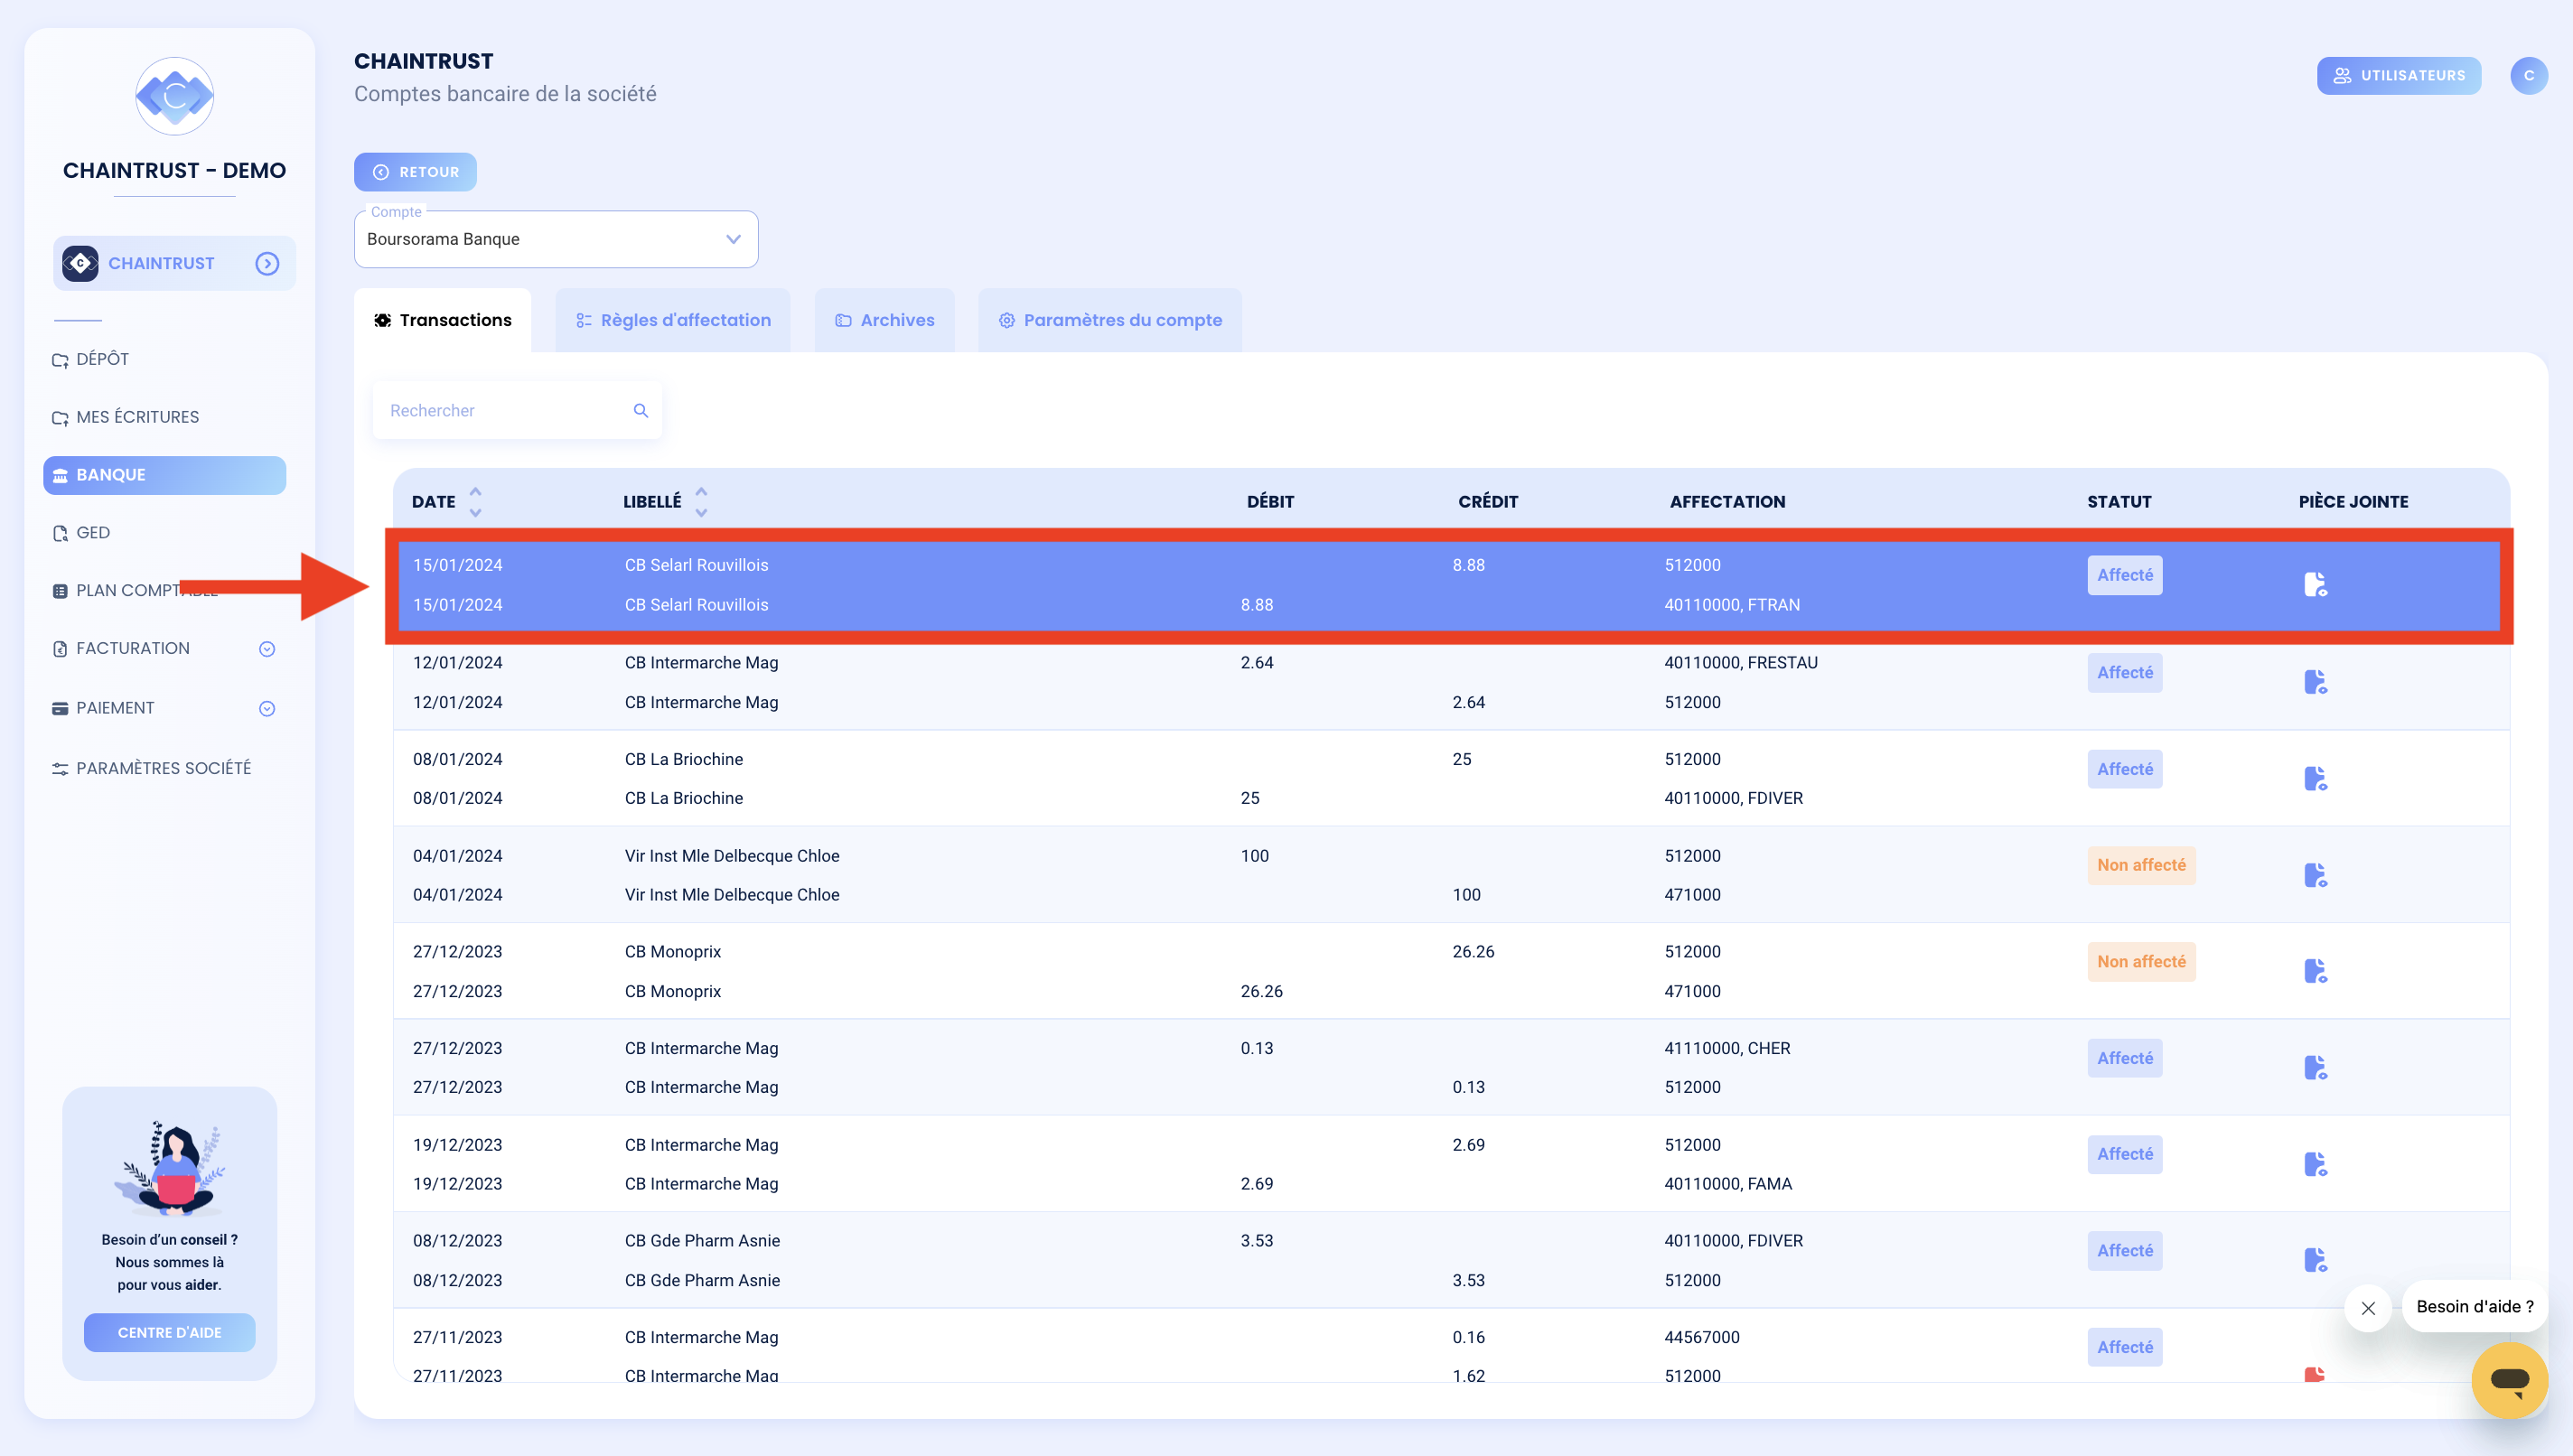Open Facturation in sidebar
This screenshot has width=2573, height=1456.
coord(121,649)
